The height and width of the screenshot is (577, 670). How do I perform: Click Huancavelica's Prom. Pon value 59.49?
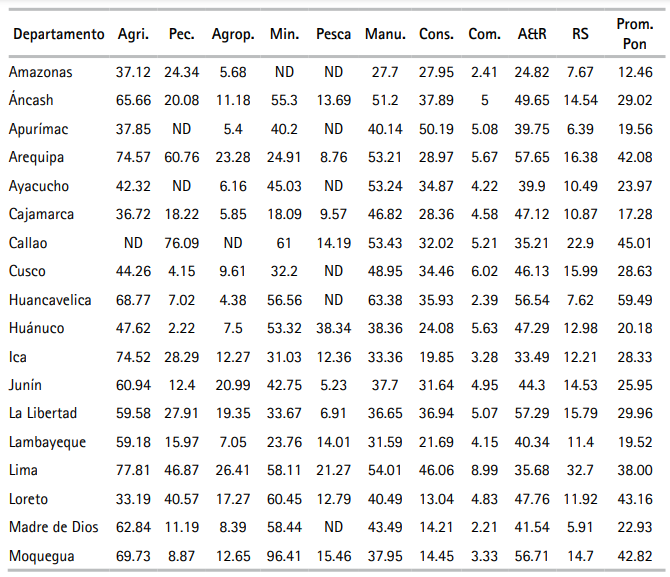tap(635, 300)
